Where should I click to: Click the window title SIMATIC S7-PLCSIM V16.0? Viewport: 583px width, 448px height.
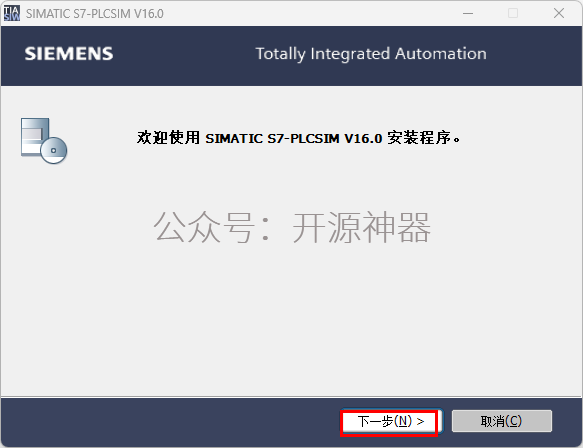click(x=94, y=14)
